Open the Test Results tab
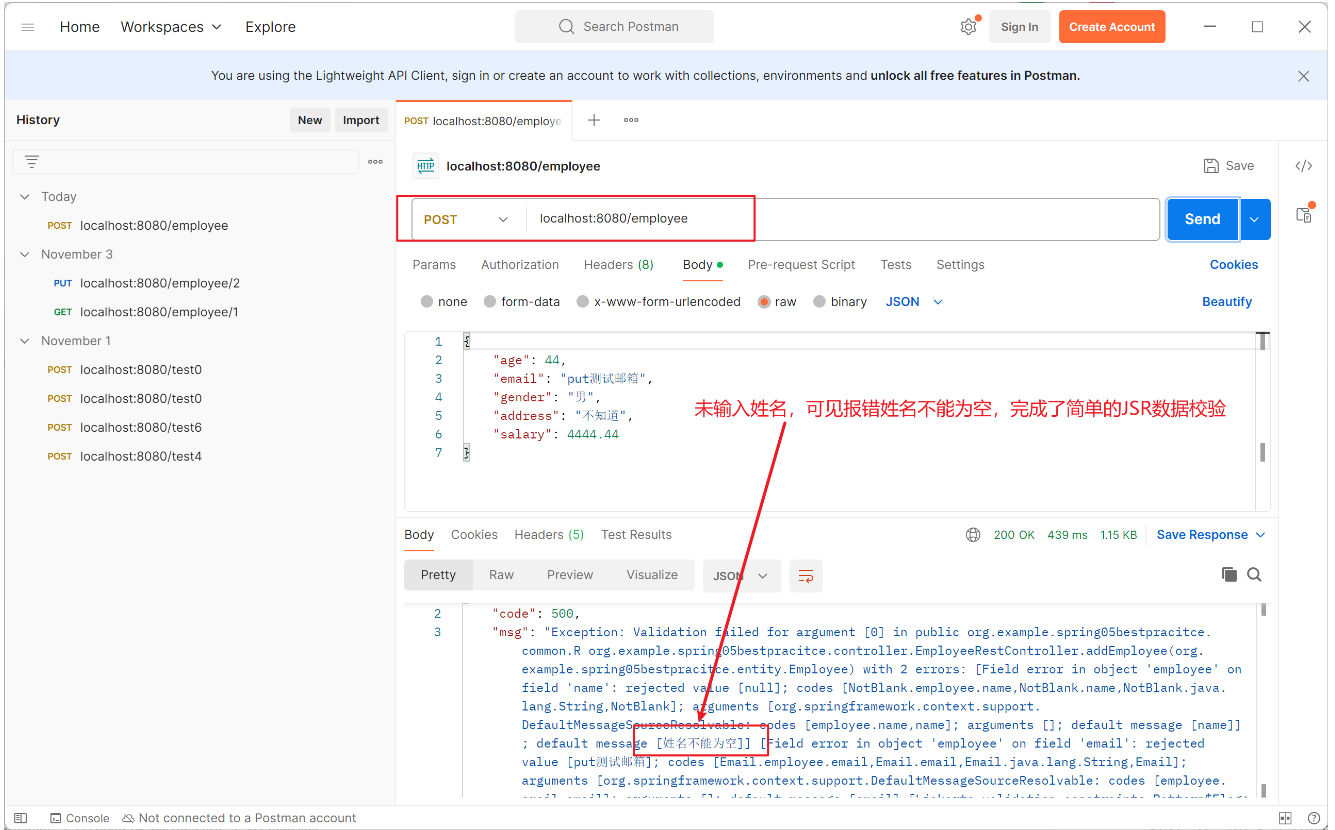Screen dimensions: 1335x830 tap(636, 535)
